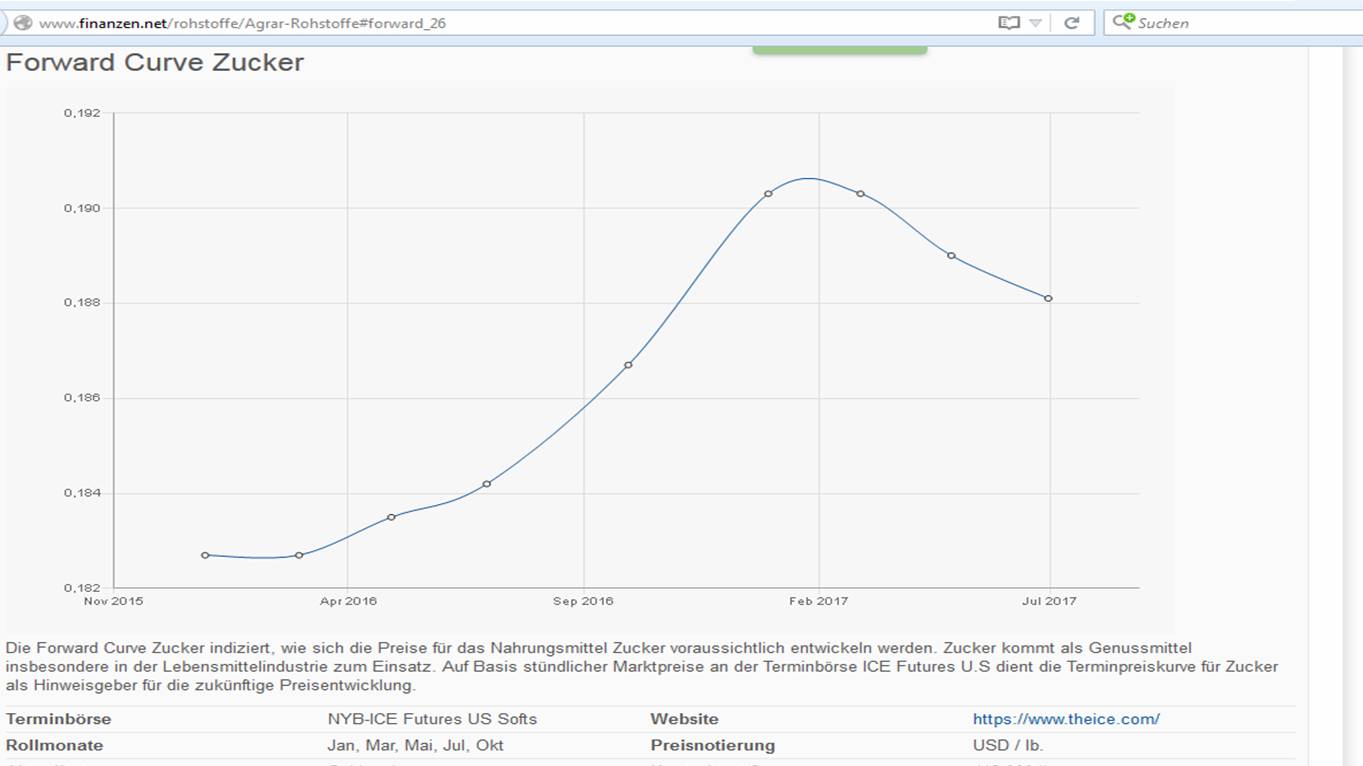Click the "Terminbörse" table label
The height and width of the screenshot is (766, 1363).
tap(58, 719)
